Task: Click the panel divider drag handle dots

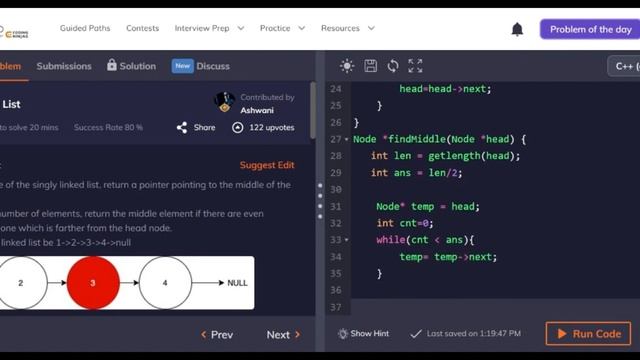Action: coord(320,201)
